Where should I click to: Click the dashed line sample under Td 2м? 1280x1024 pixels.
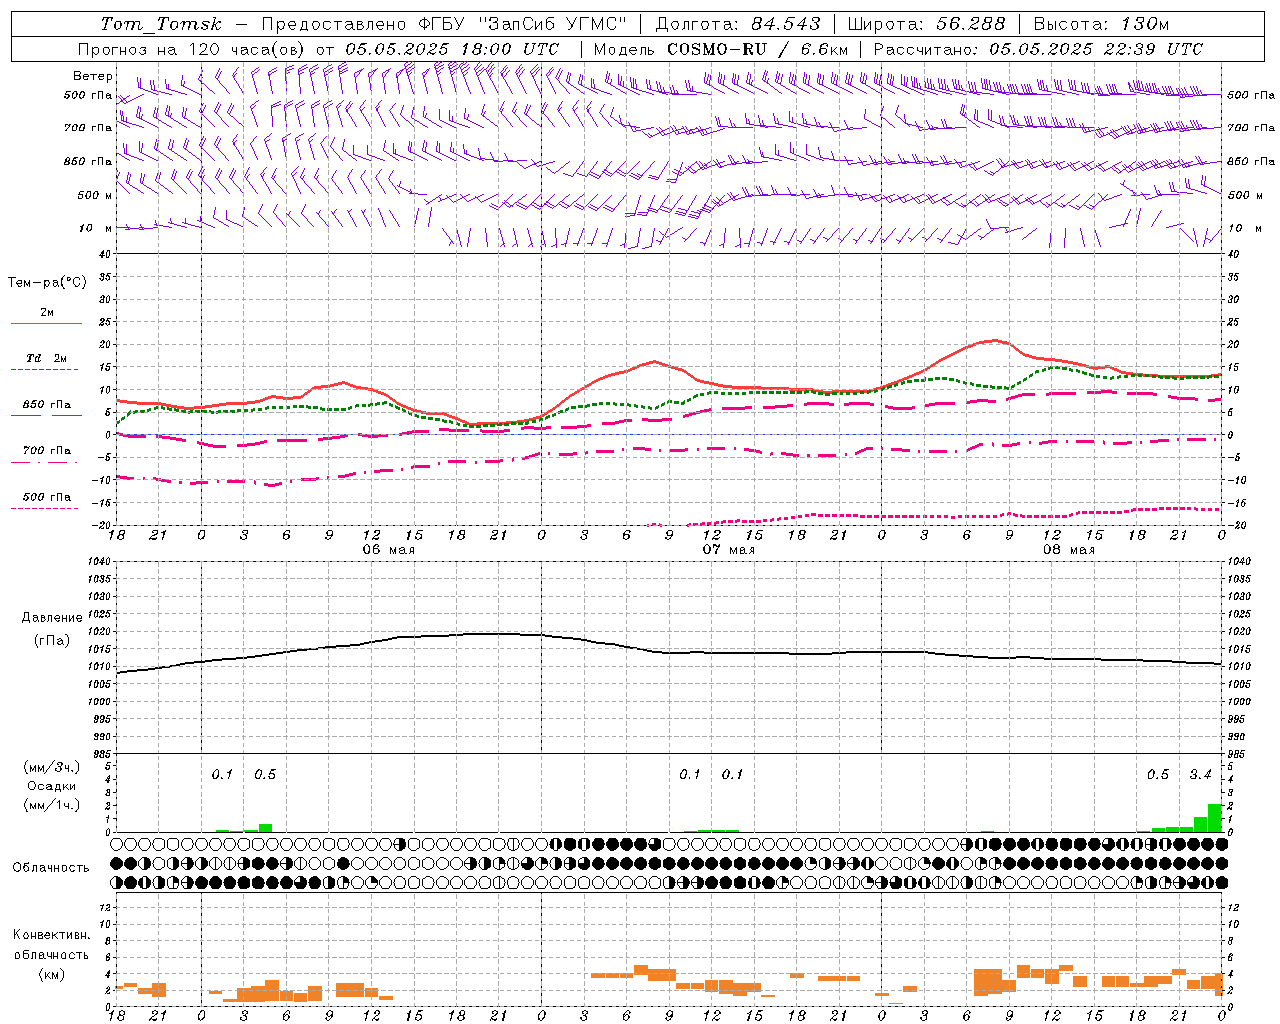[44, 370]
